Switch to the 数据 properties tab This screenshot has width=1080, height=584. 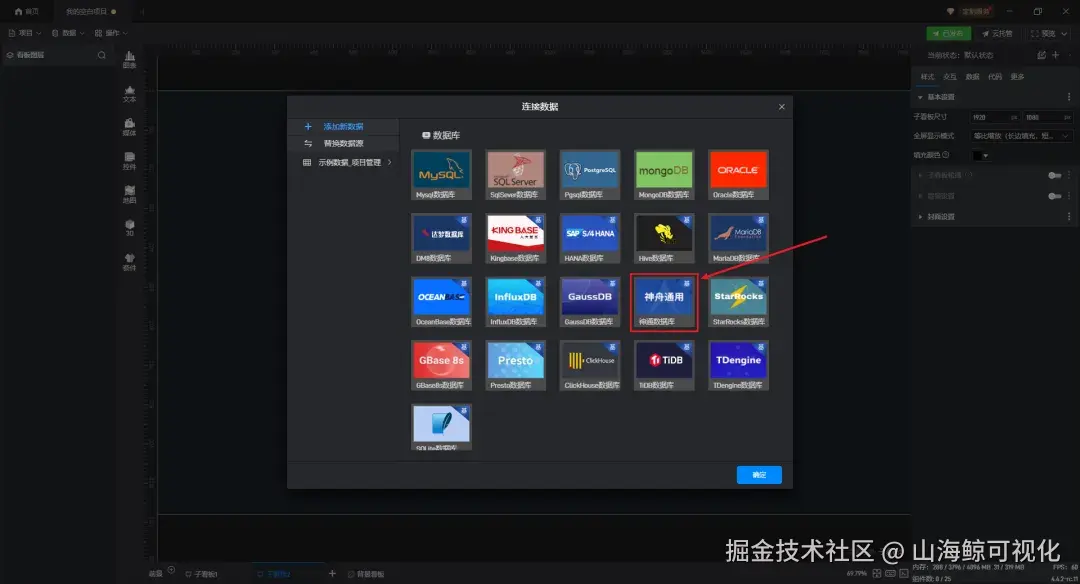[x=973, y=77]
